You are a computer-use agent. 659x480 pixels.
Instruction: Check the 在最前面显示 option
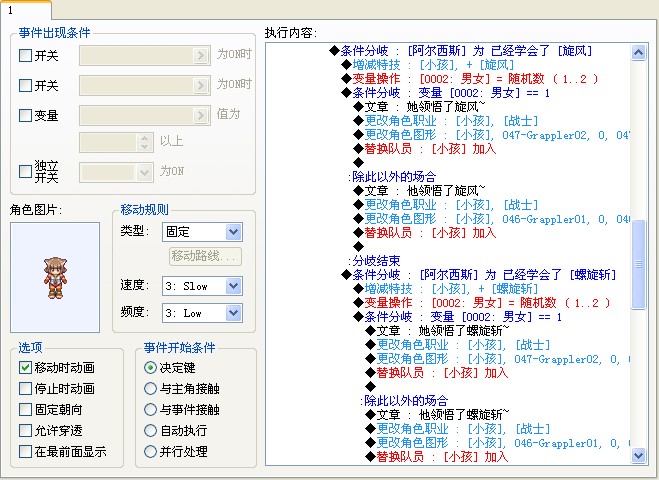(26, 451)
